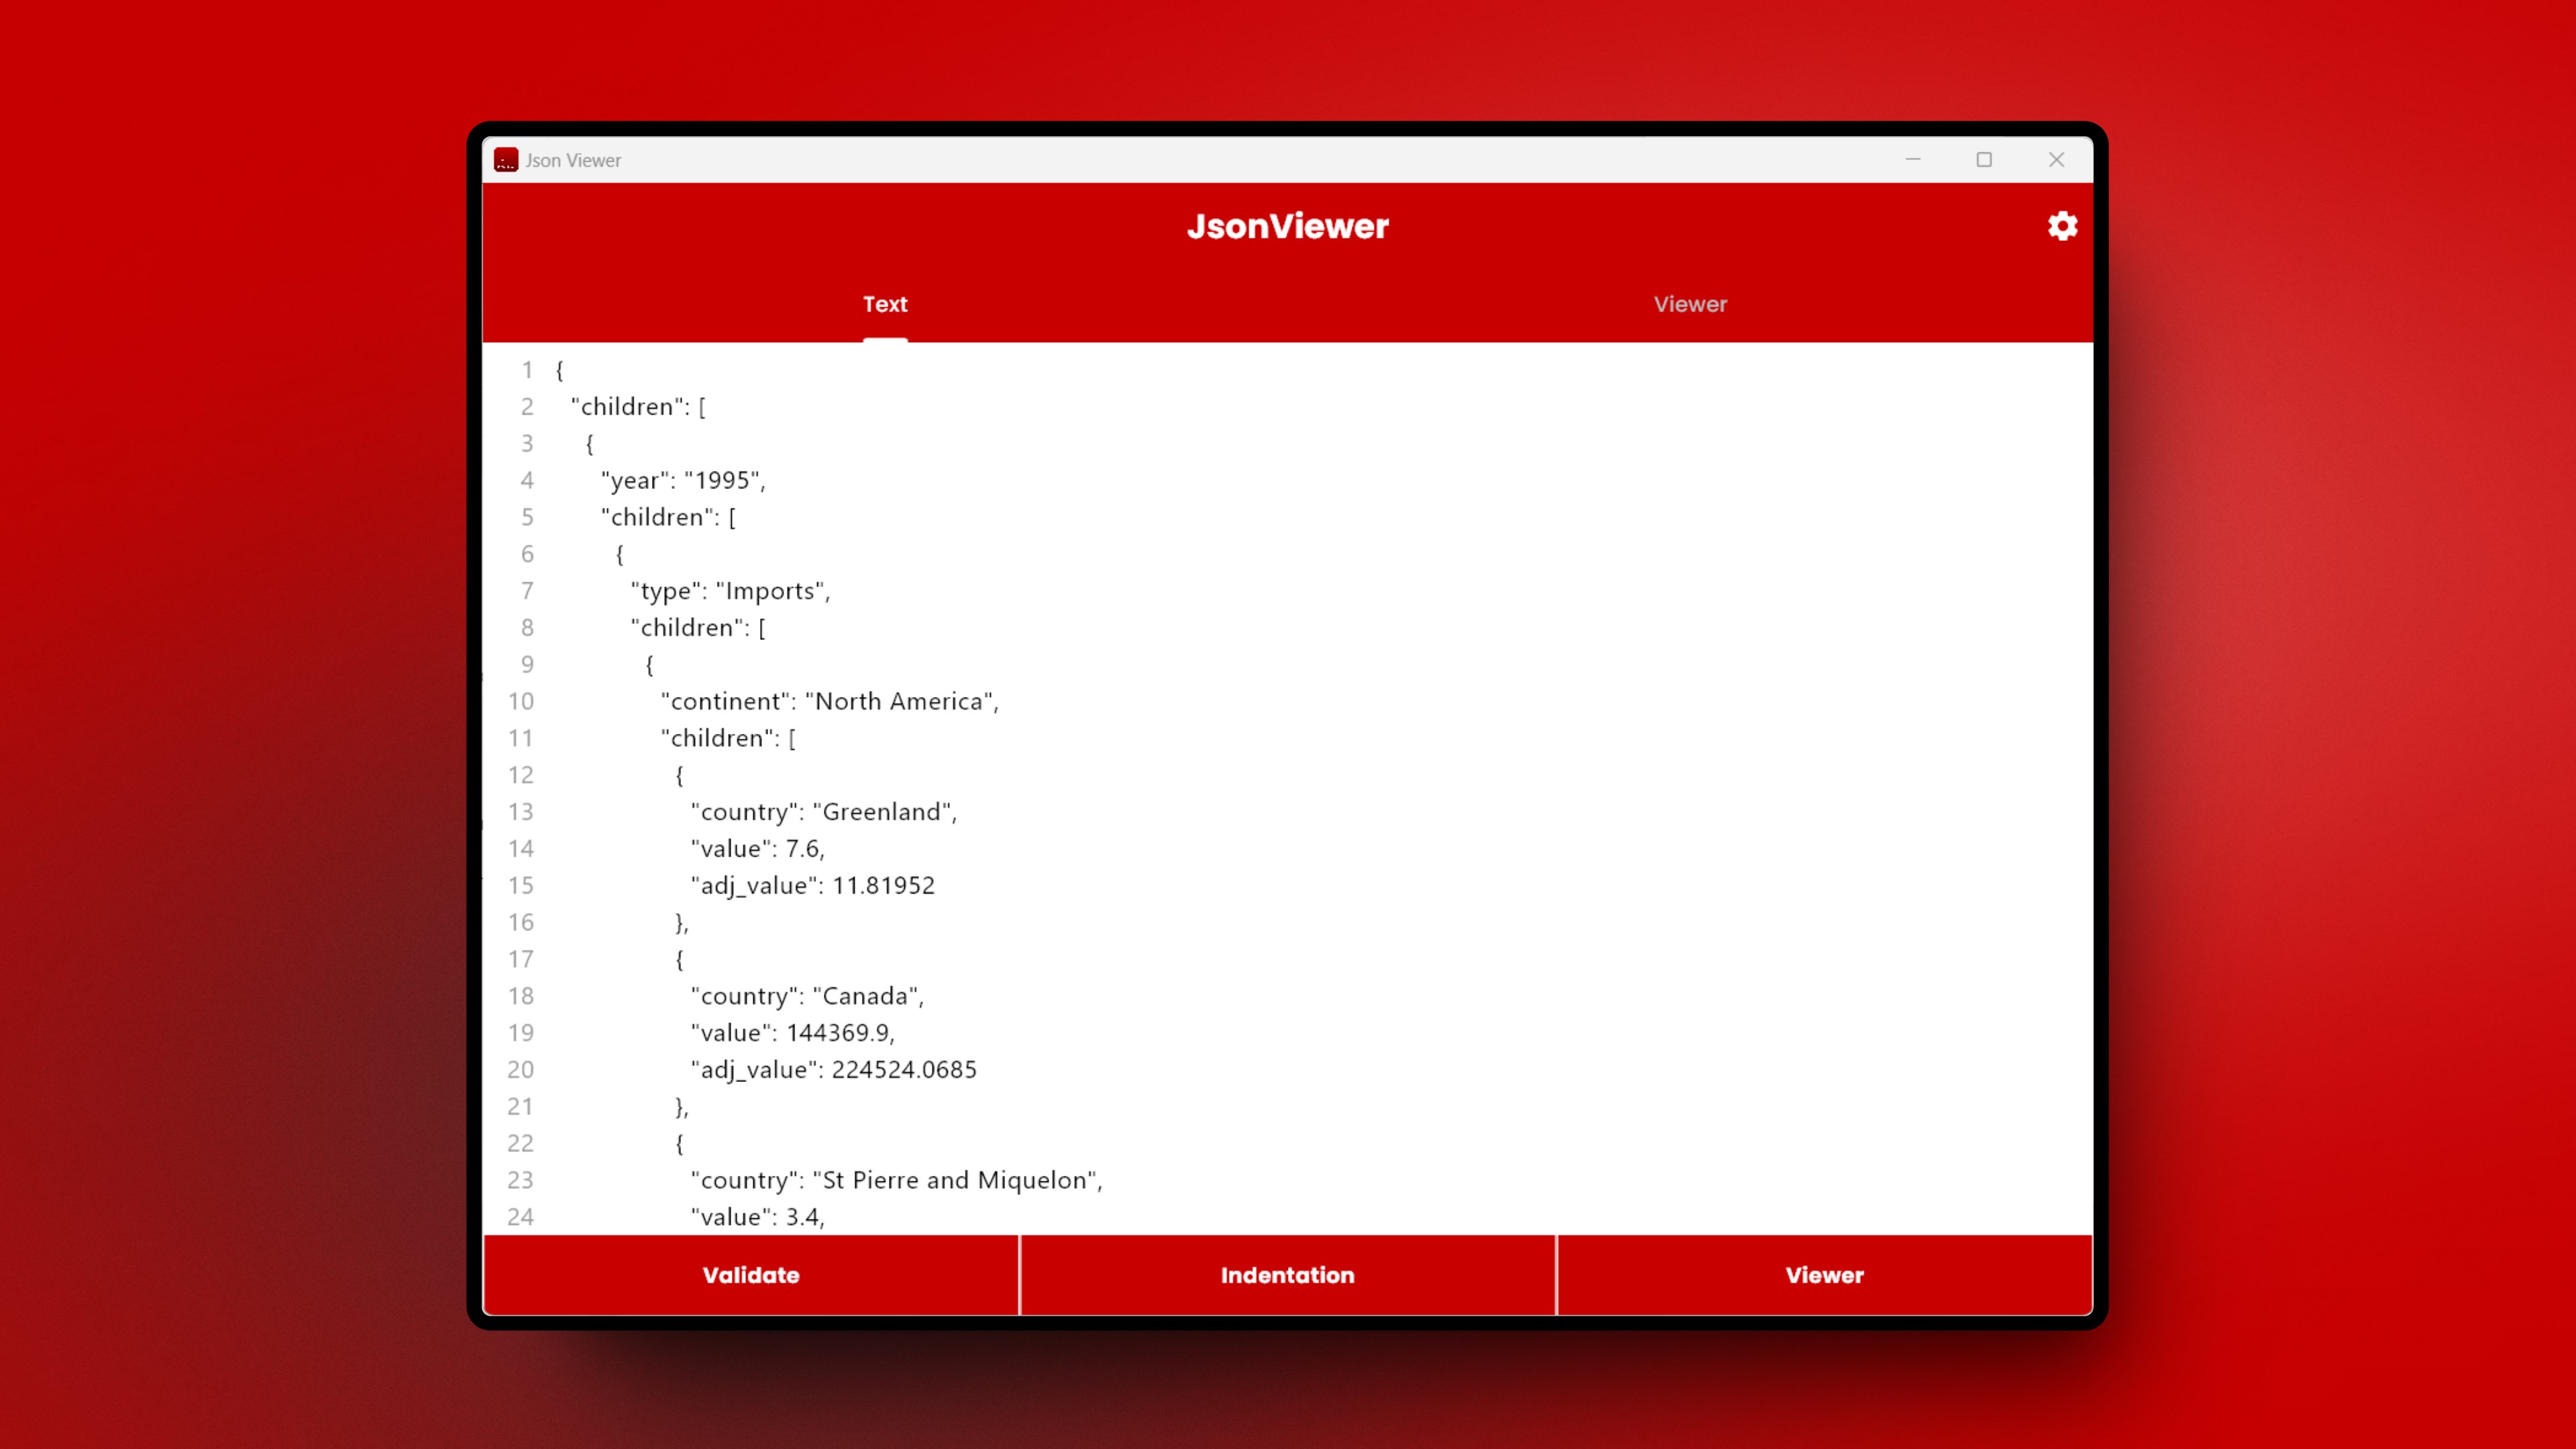The image size is (2576, 1449).
Task: Click the "type": "Imports" line
Action: coord(730,591)
